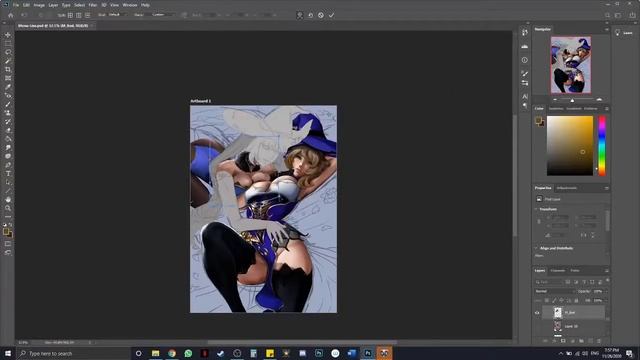Select the Brush tool

pyautogui.click(x=8, y=104)
